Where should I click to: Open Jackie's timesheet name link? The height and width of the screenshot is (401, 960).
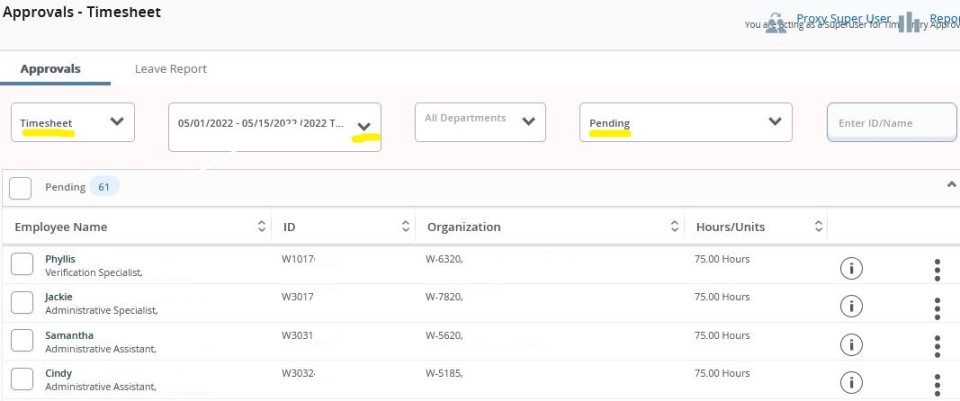coord(58,297)
